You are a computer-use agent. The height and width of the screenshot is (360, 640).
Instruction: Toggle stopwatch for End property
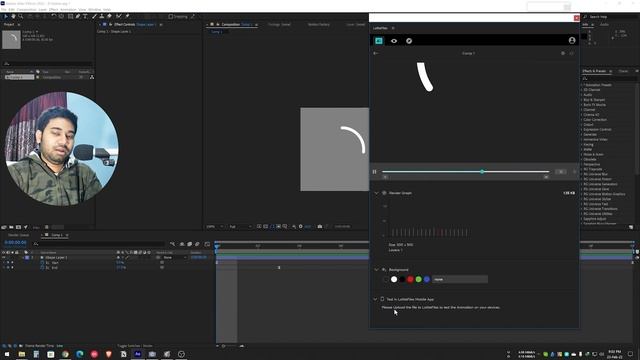[x=42, y=267]
